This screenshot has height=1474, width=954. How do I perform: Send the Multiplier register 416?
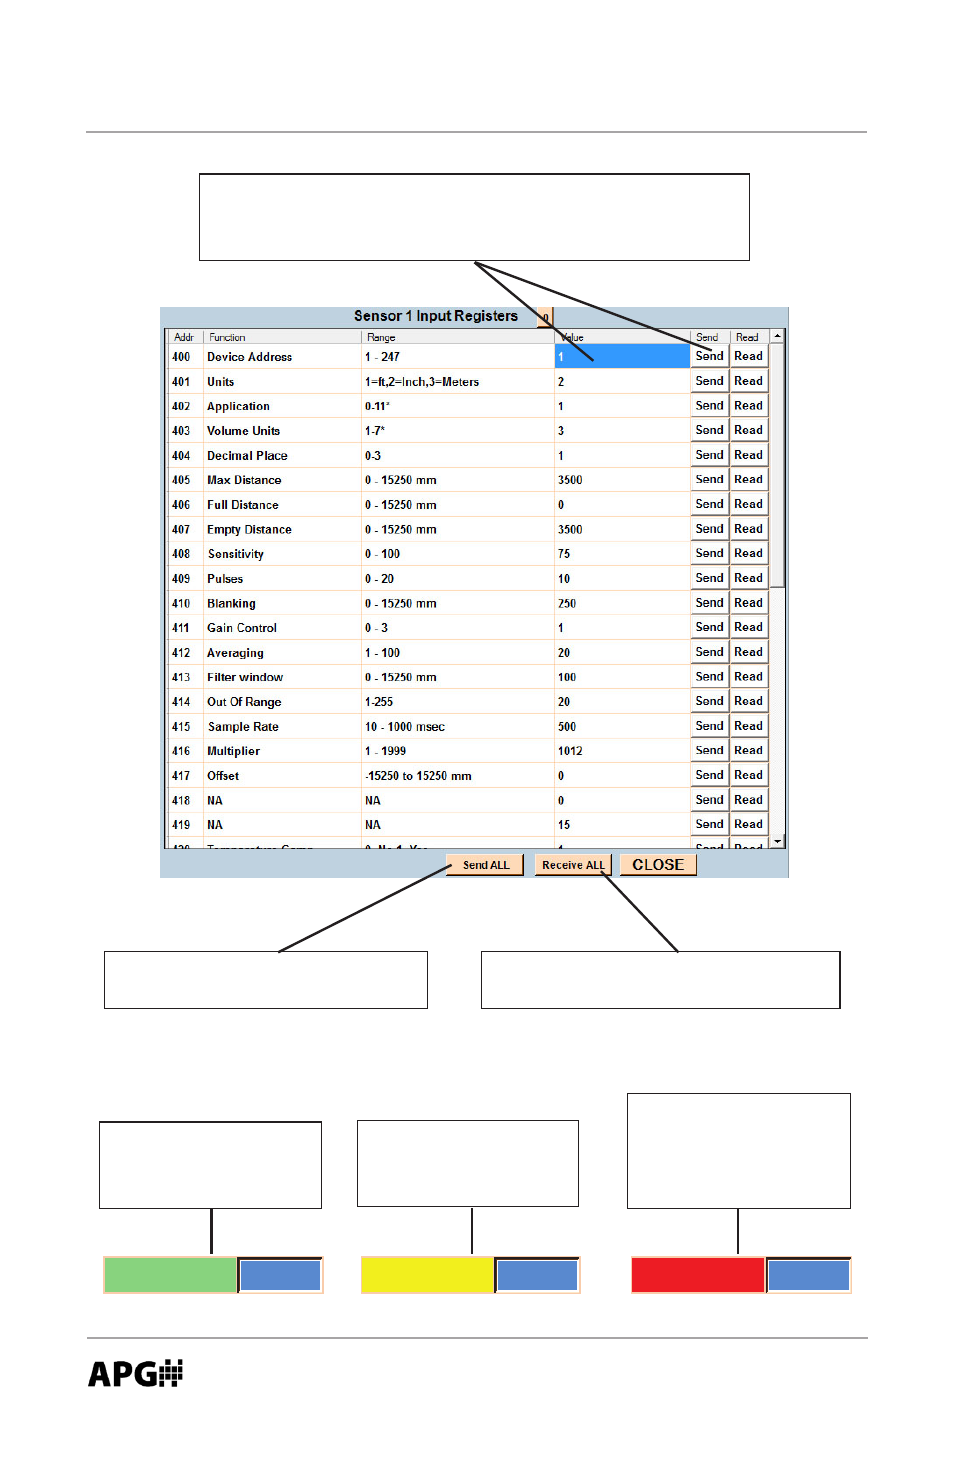coord(709,750)
